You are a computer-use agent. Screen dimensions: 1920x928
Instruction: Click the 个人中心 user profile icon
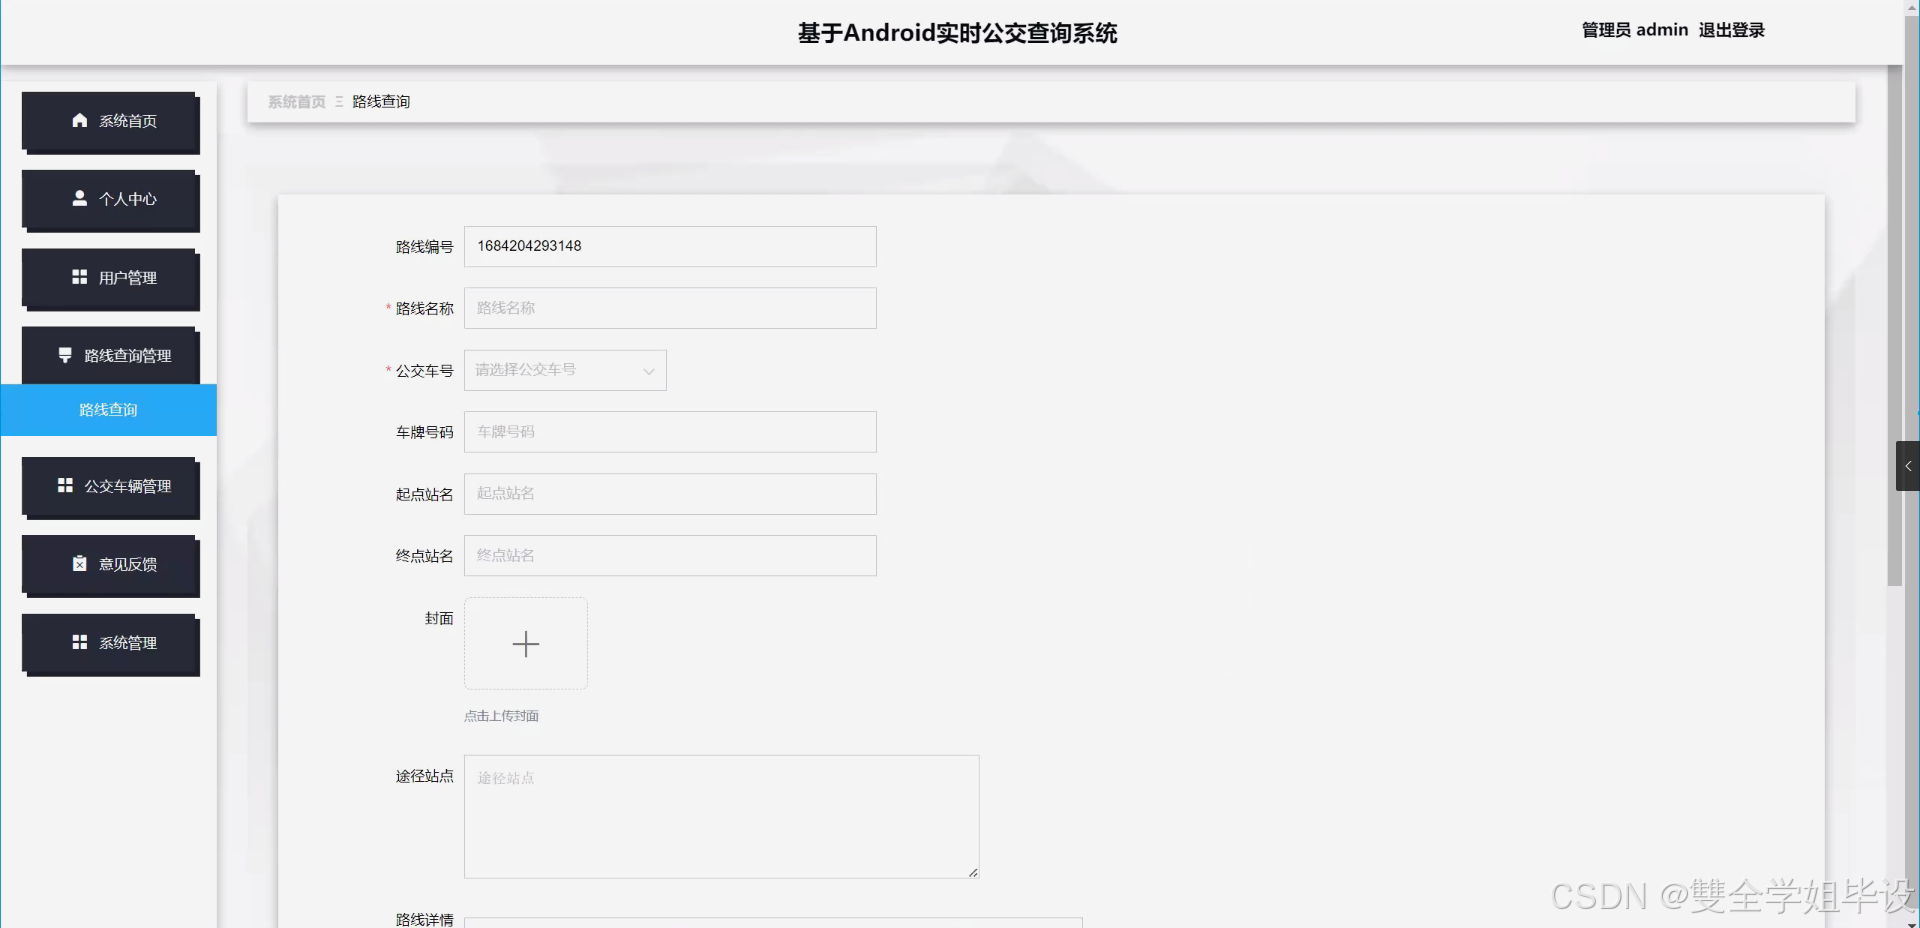click(x=80, y=198)
